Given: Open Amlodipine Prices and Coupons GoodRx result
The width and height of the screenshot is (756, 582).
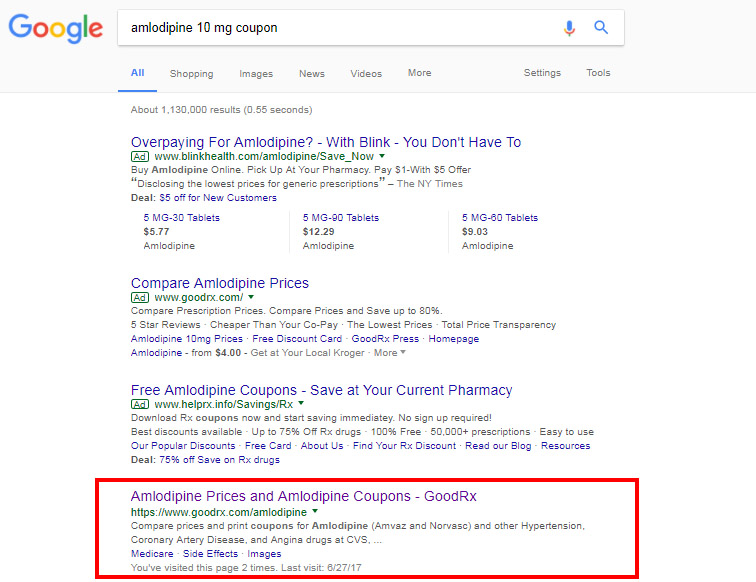Looking at the screenshot, I should [x=304, y=496].
